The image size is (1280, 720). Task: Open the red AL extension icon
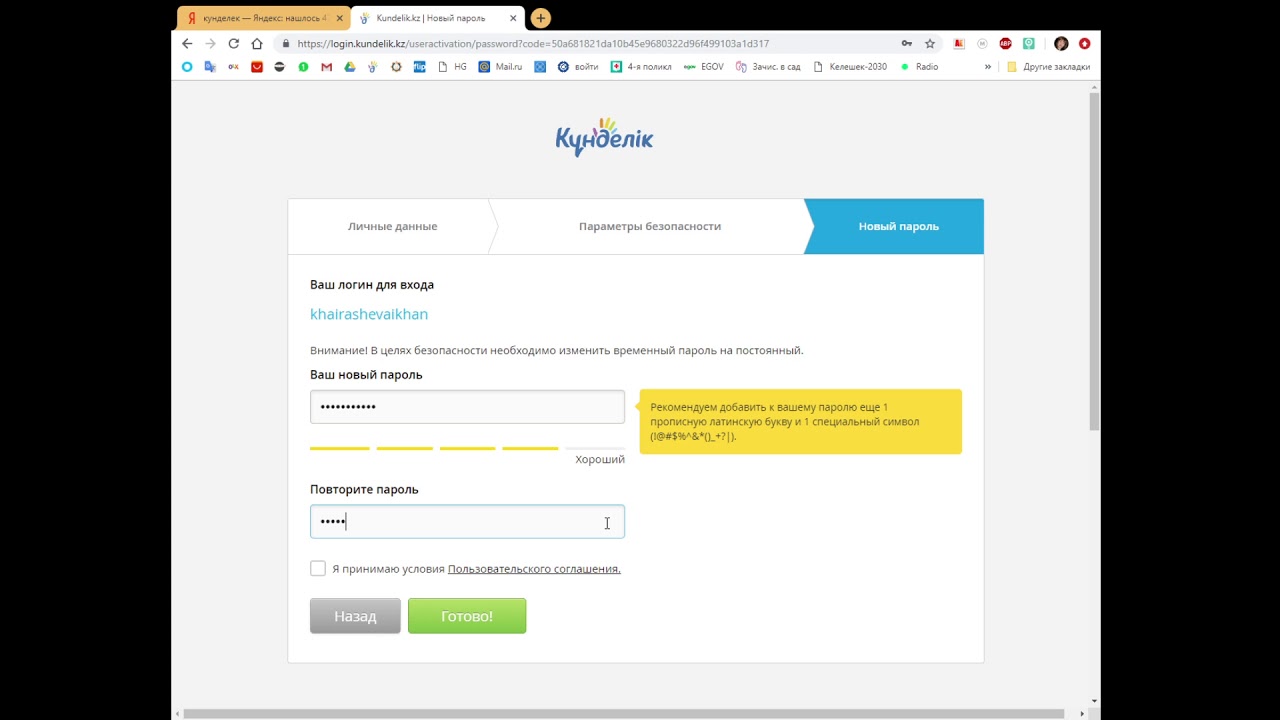(x=959, y=44)
